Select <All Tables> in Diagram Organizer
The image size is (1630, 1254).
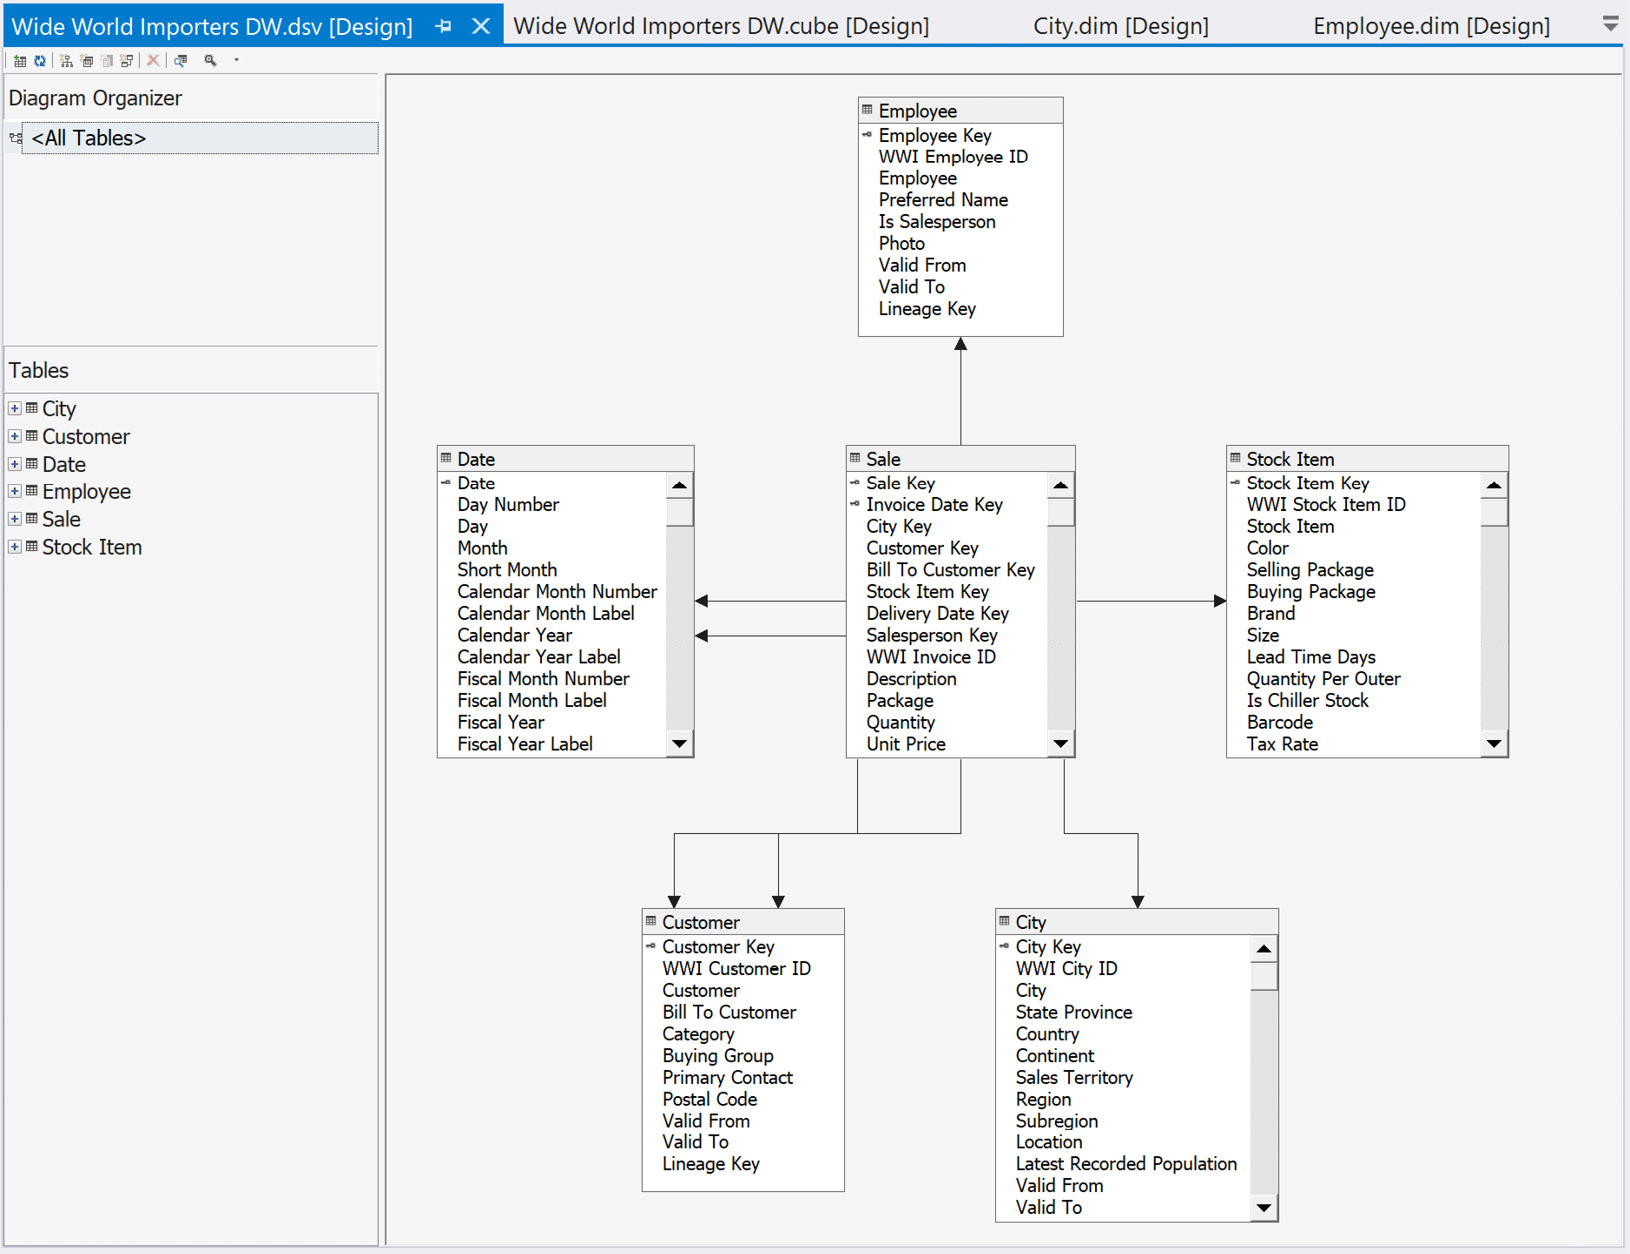point(200,138)
